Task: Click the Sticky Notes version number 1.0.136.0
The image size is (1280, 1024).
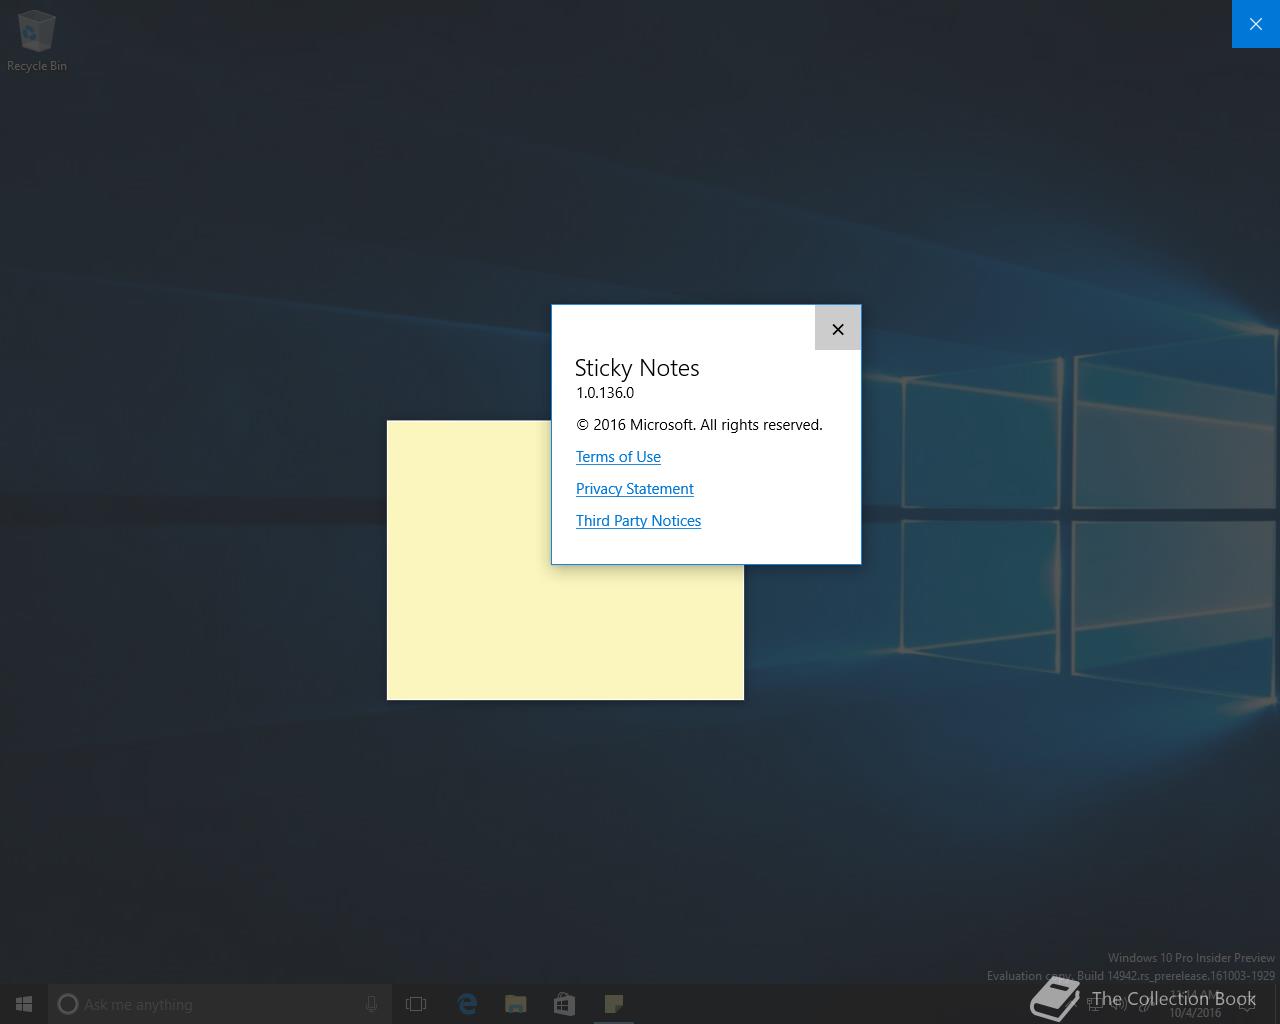Action: click(605, 393)
